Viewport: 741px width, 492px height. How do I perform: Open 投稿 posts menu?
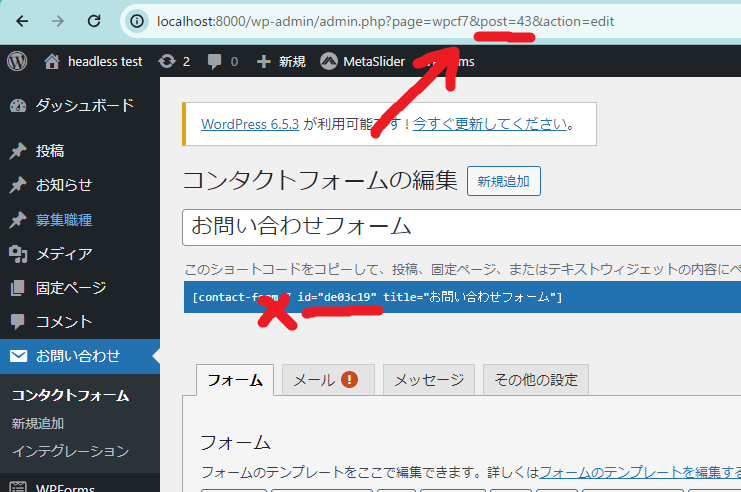(x=50, y=151)
